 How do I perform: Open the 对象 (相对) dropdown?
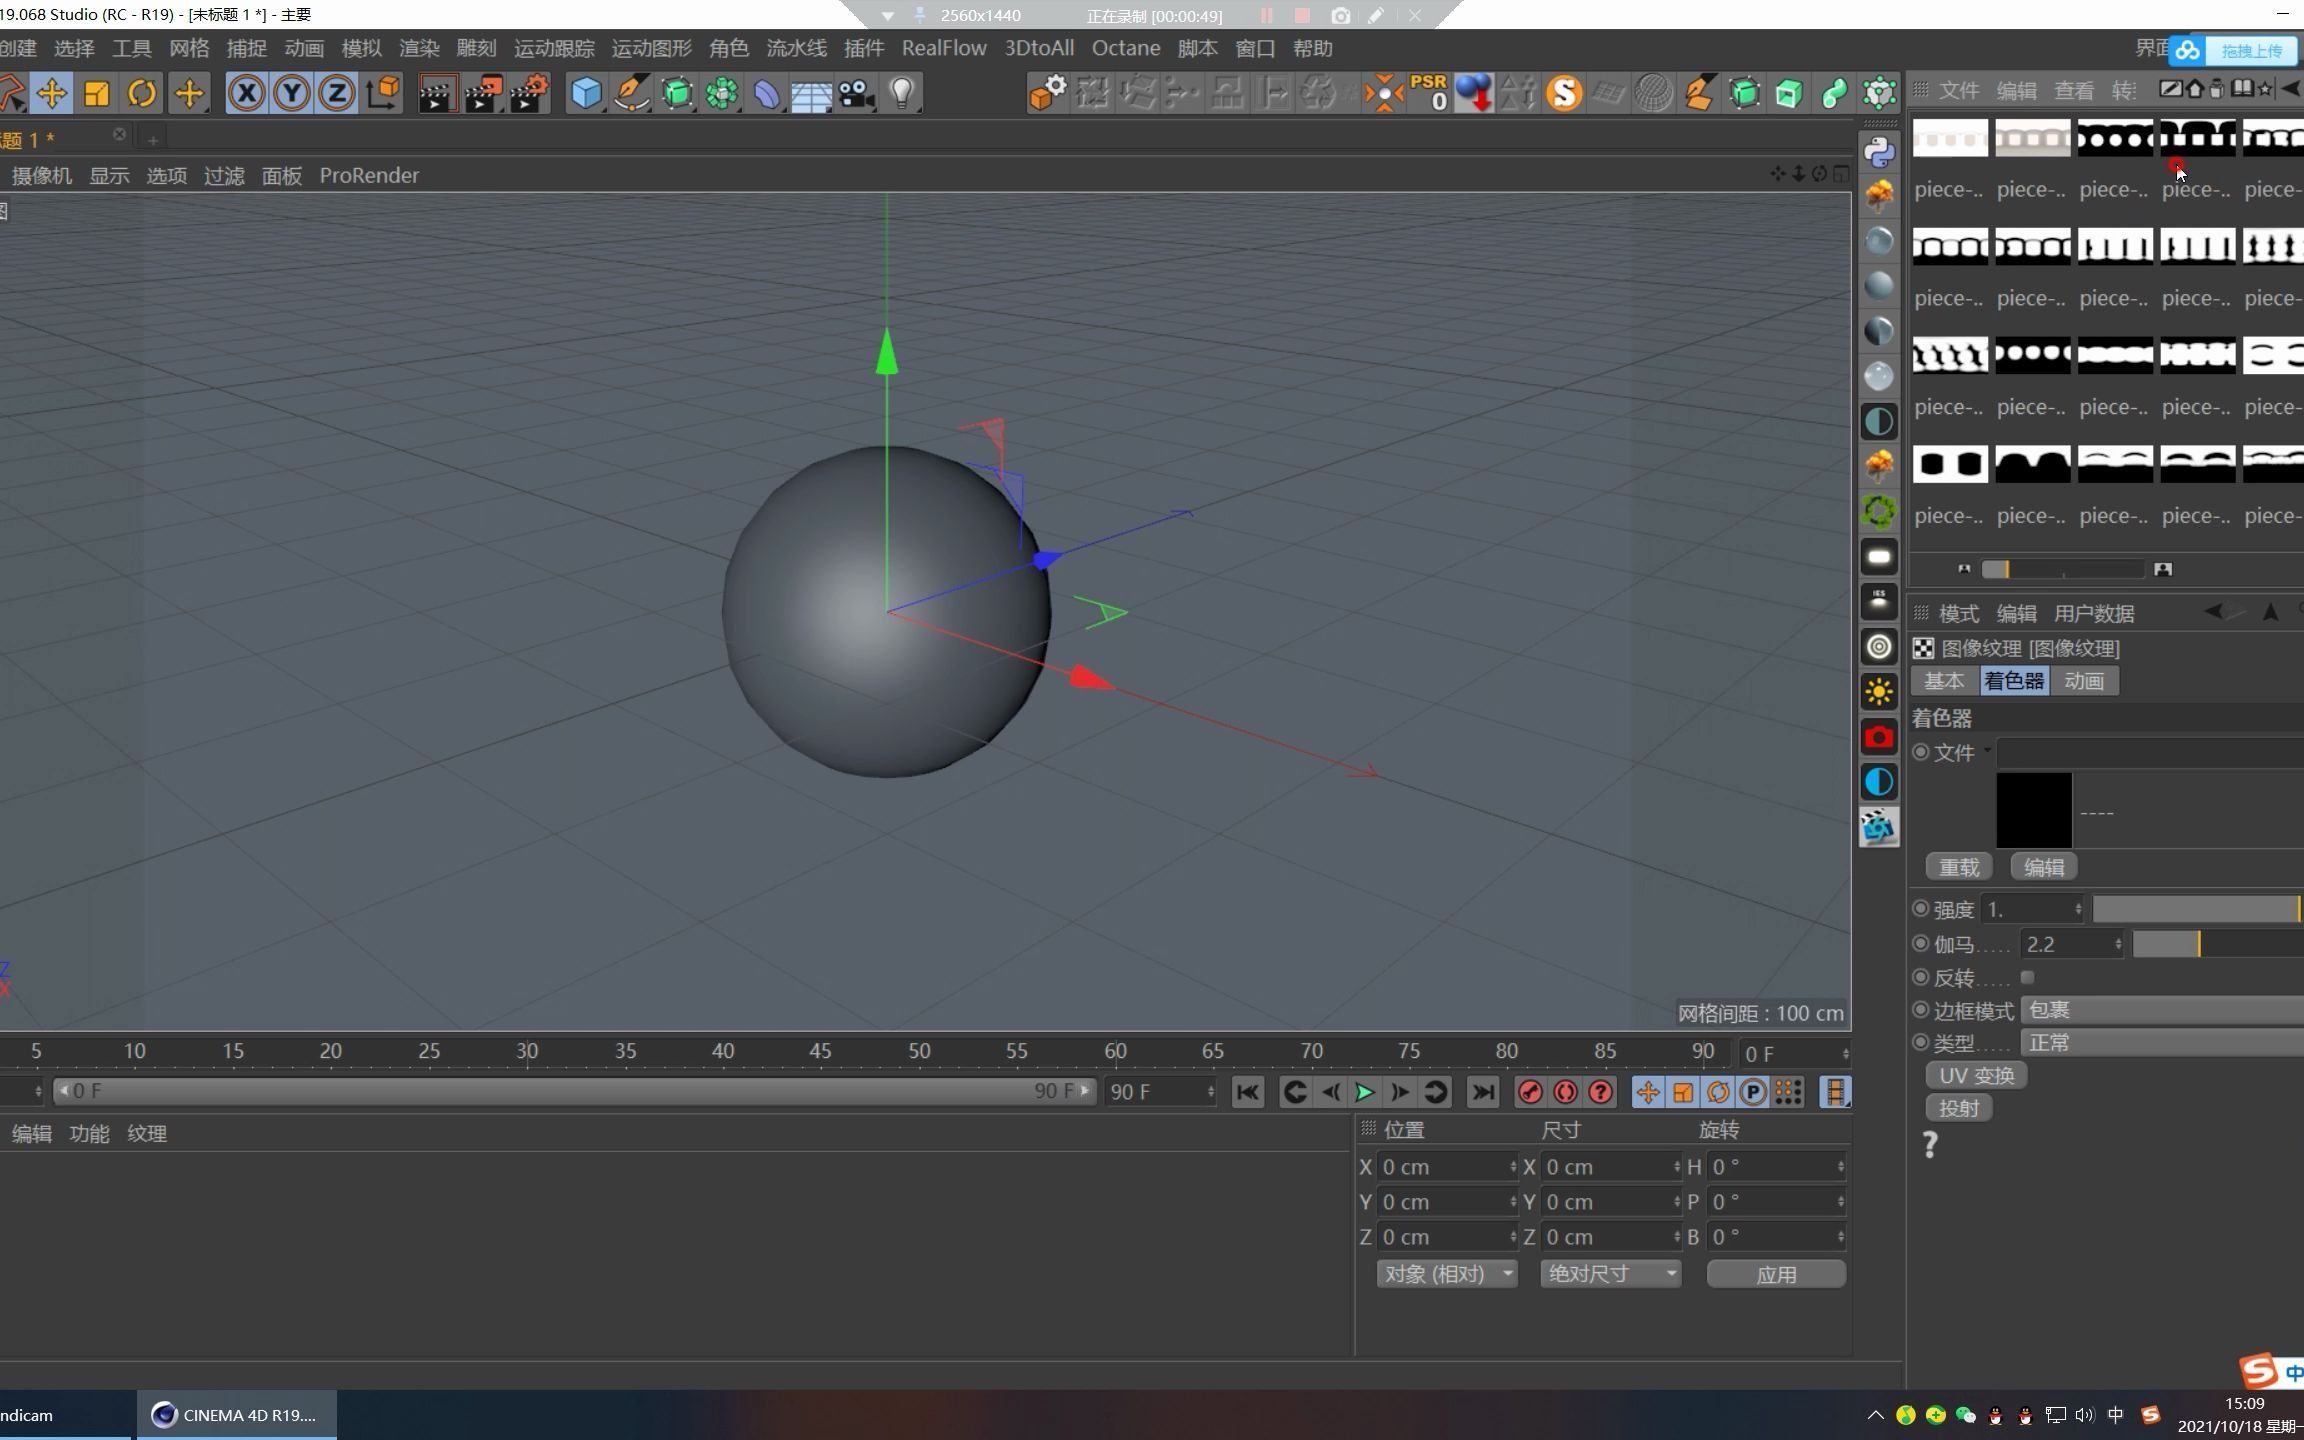tap(1446, 1273)
